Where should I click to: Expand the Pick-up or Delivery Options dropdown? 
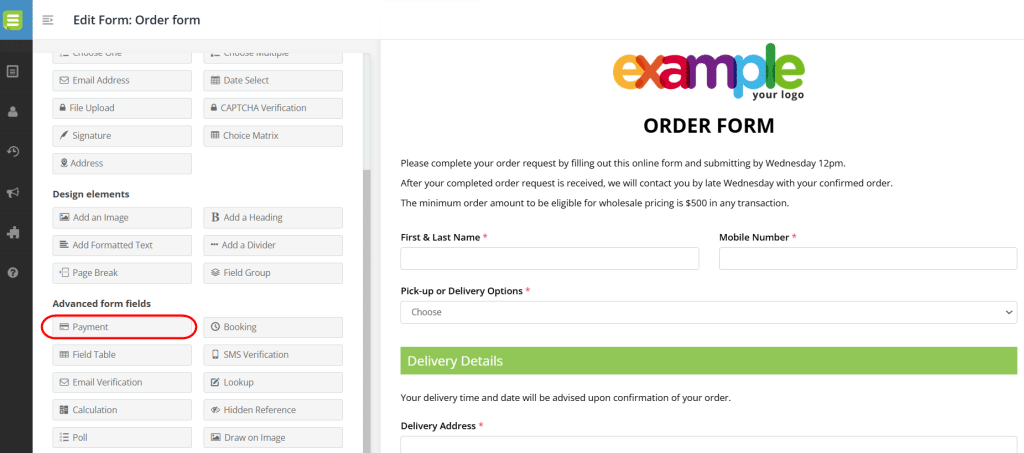[708, 312]
